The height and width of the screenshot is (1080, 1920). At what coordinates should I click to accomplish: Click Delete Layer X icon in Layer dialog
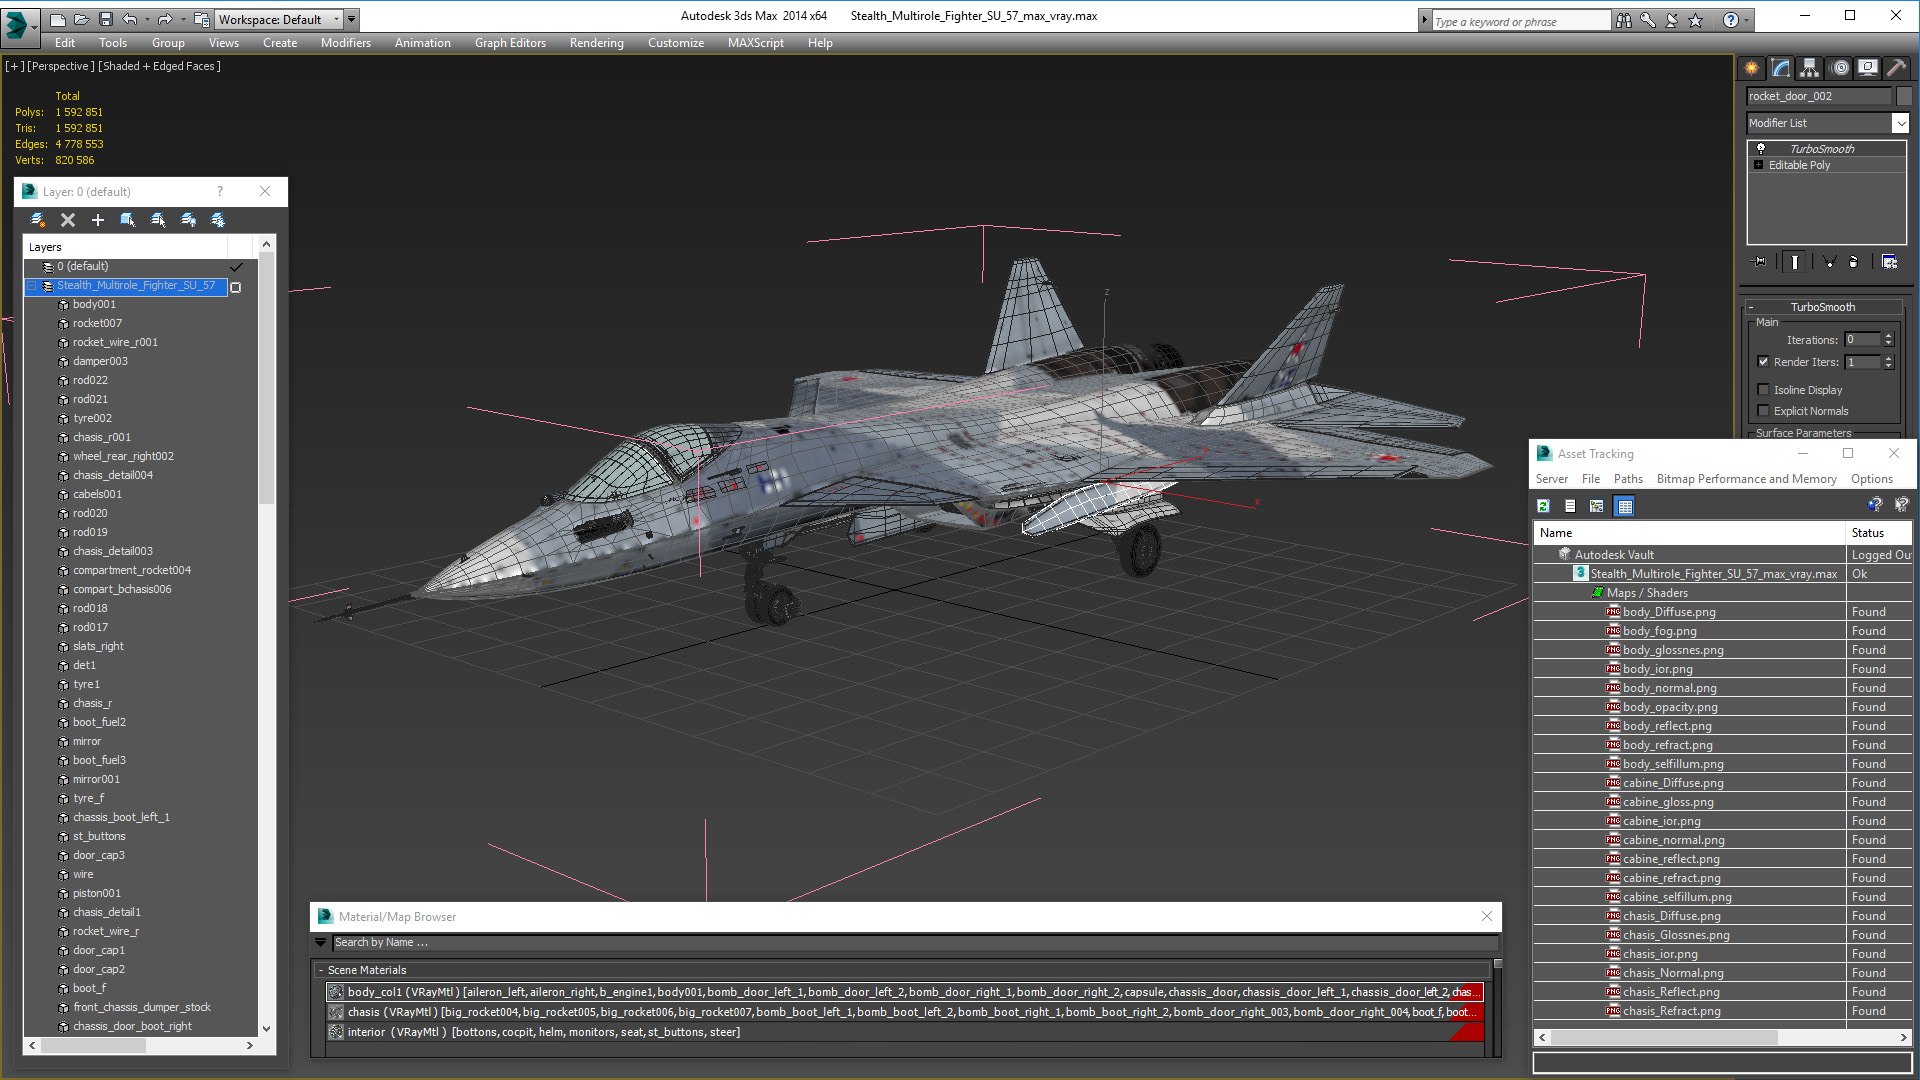(x=68, y=220)
